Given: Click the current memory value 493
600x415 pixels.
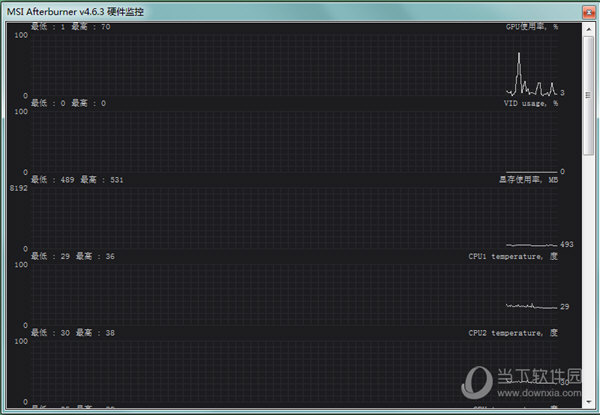Looking at the screenshot, I should [567, 244].
